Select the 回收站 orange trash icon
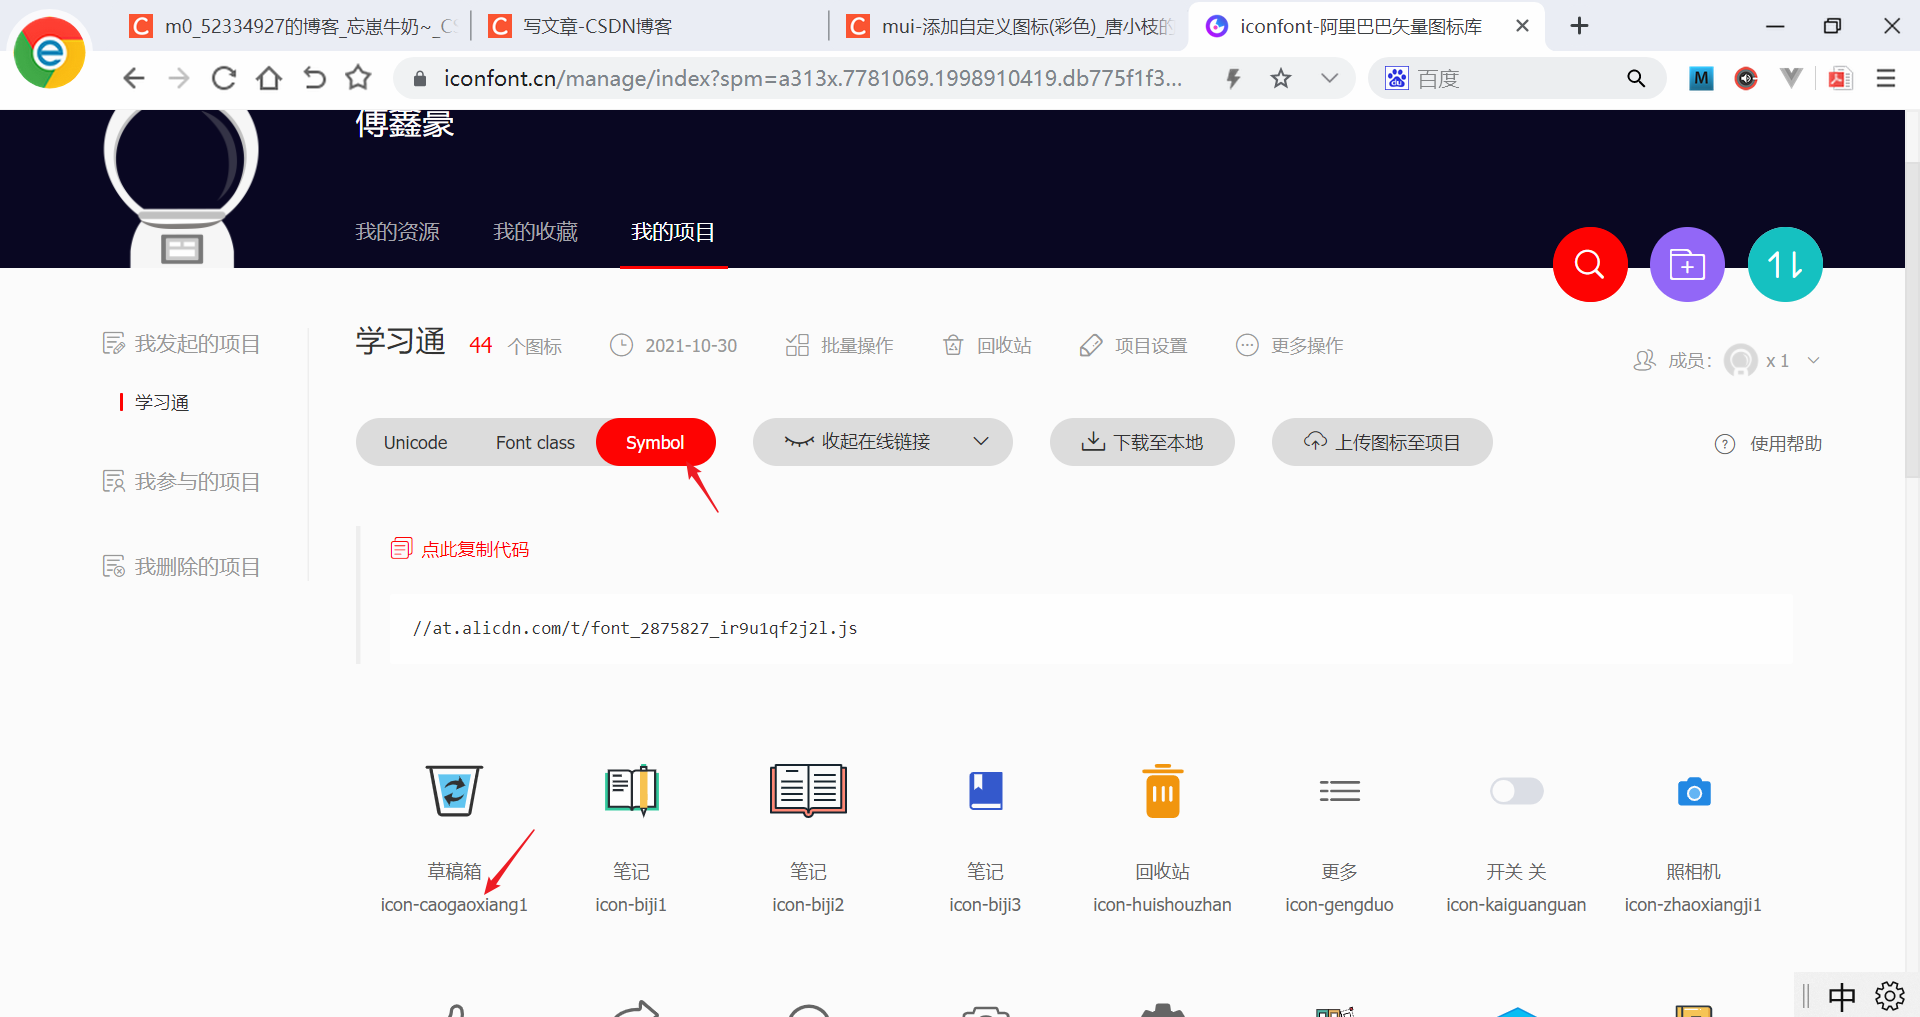Screen dimensions: 1920x1017 coord(1162,790)
